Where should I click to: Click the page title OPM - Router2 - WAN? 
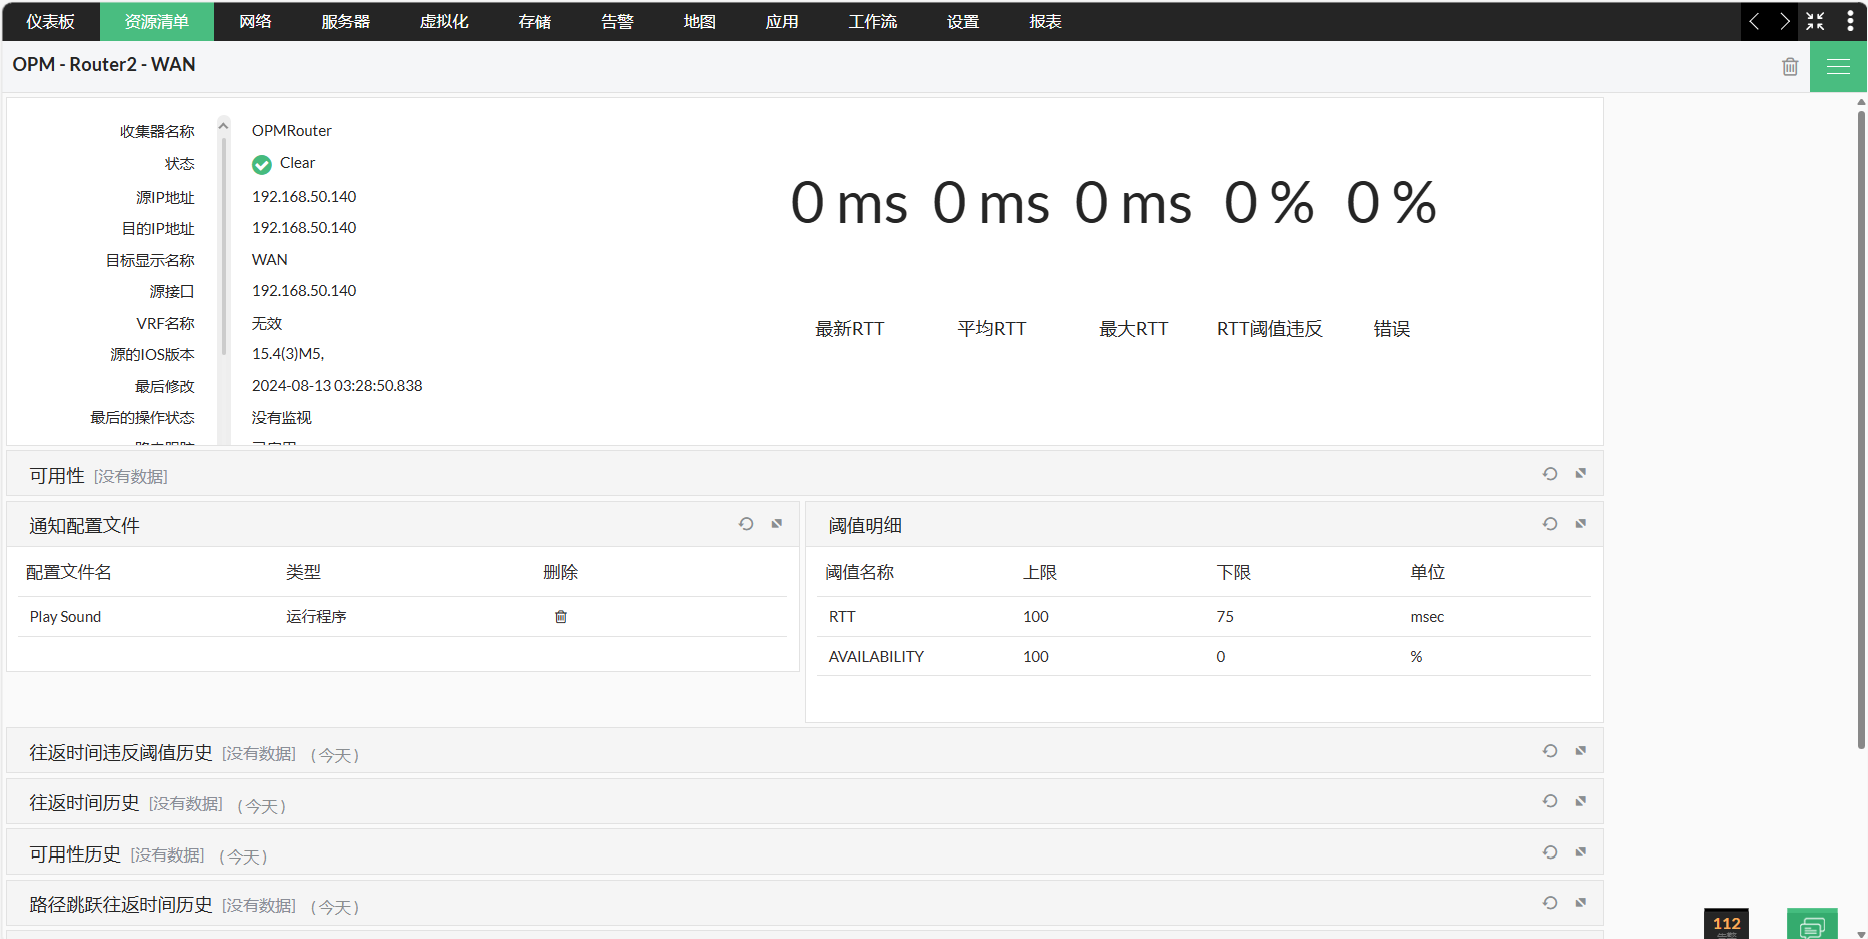[x=104, y=64]
